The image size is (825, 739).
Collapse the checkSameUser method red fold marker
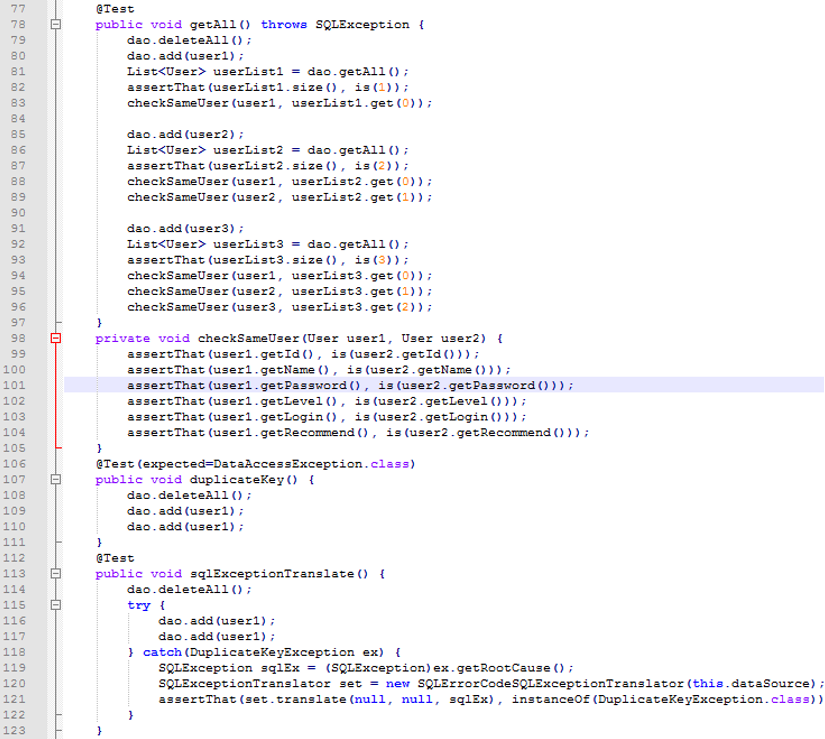(56, 338)
